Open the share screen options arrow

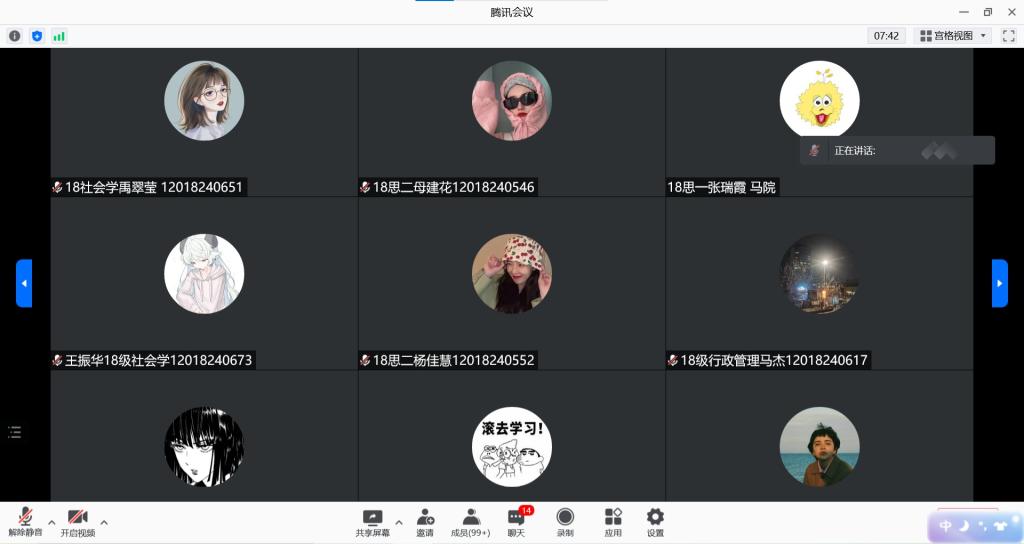399,522
